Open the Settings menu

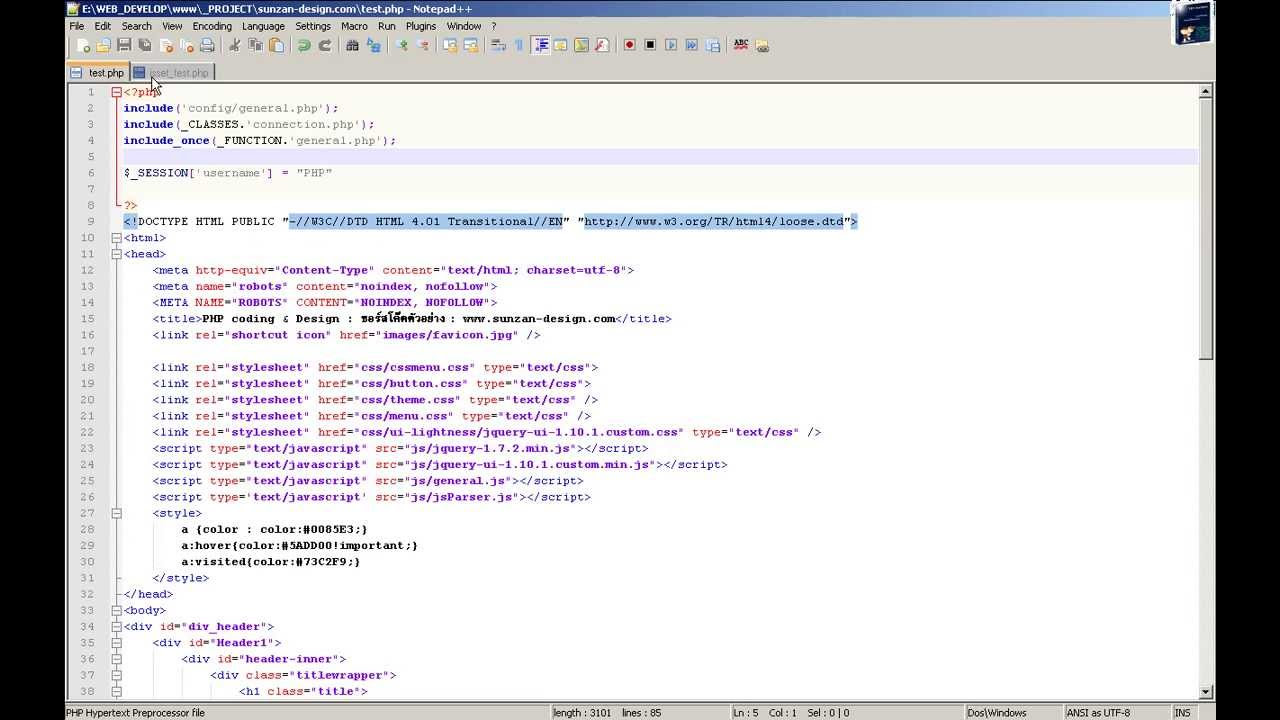click(313, 26)
